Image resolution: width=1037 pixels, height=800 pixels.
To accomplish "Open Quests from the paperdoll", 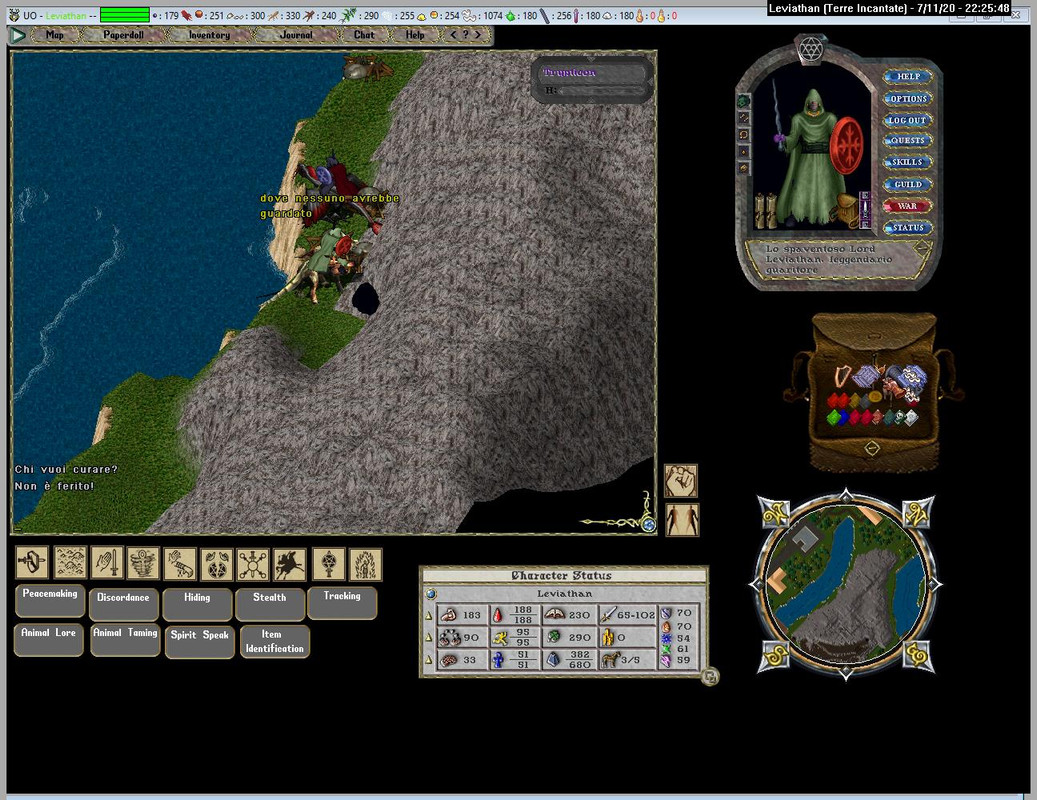I will click(x=908, y=141).
